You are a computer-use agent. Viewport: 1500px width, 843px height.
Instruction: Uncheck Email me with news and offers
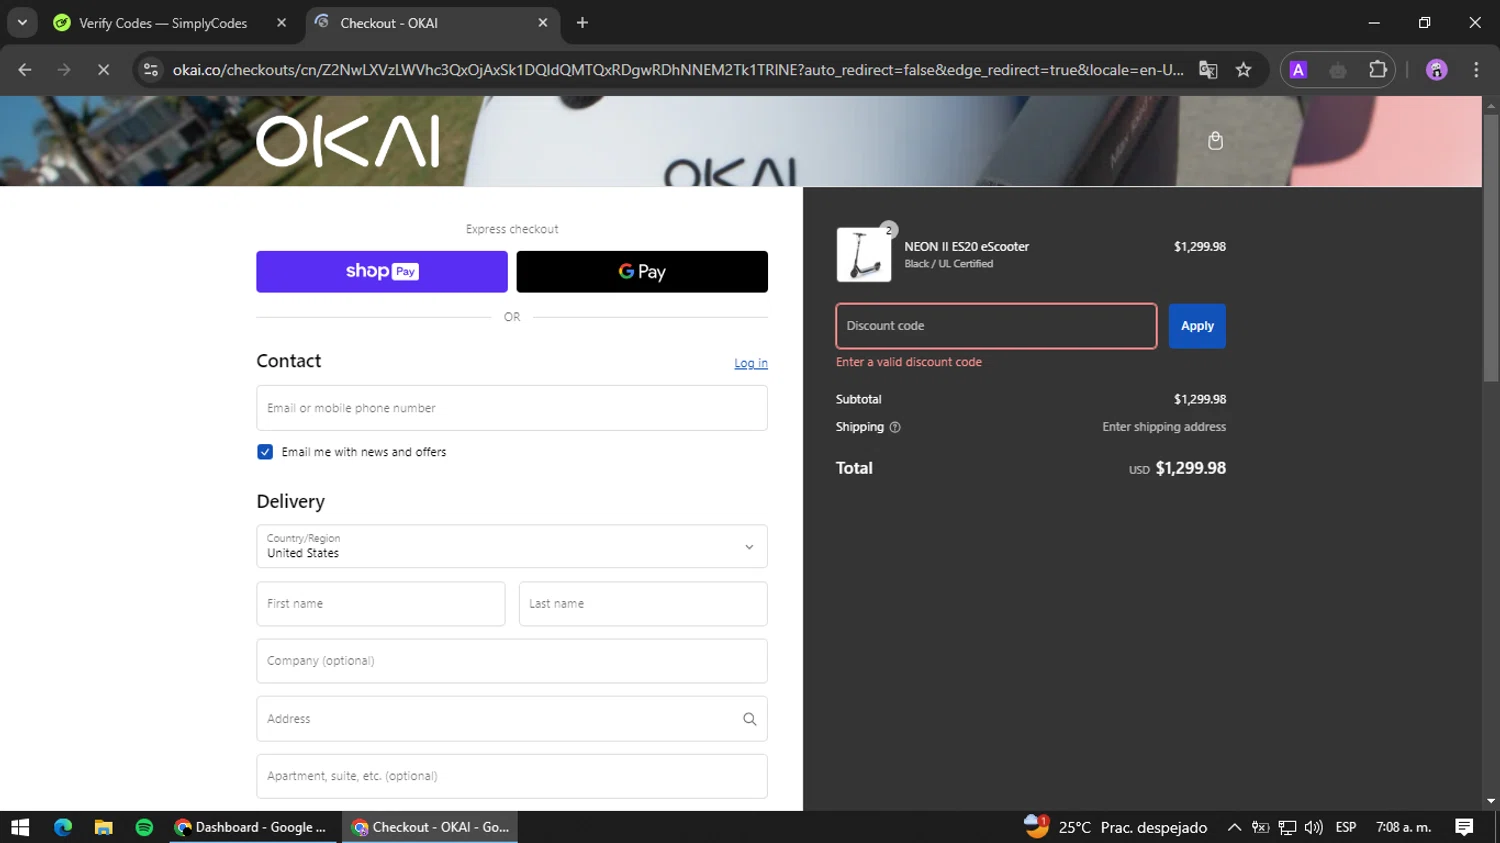click(265, 452)
